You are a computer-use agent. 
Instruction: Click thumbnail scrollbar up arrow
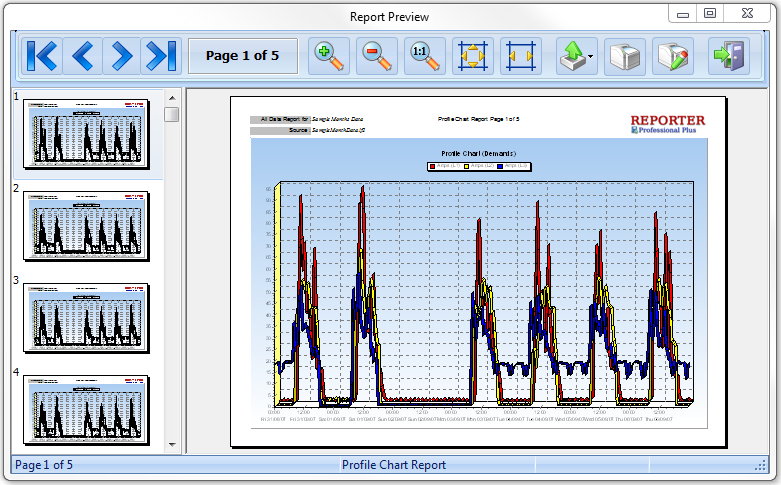[x=172, y=98]
